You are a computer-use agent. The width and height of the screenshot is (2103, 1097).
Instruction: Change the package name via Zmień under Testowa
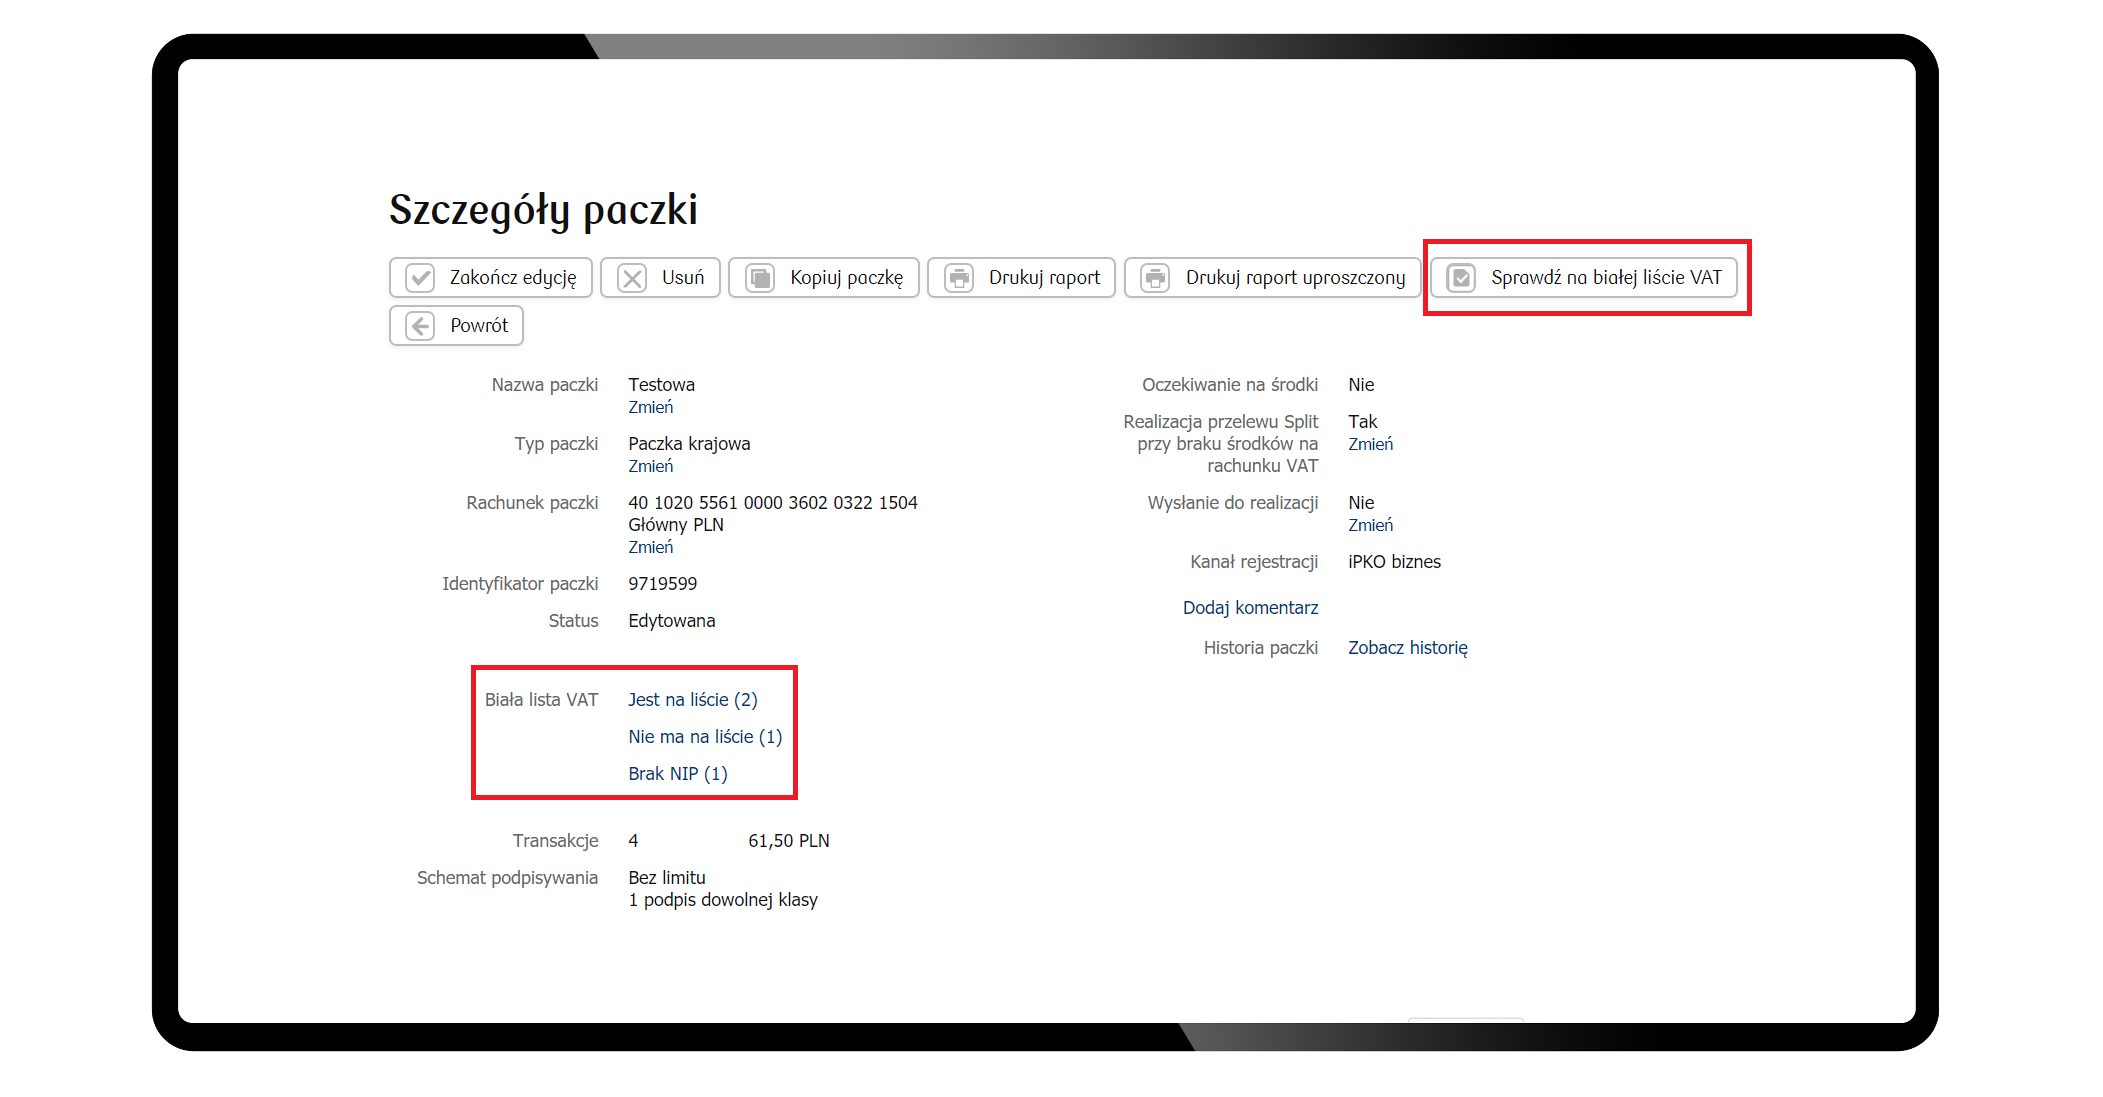(x=650, y=407)
